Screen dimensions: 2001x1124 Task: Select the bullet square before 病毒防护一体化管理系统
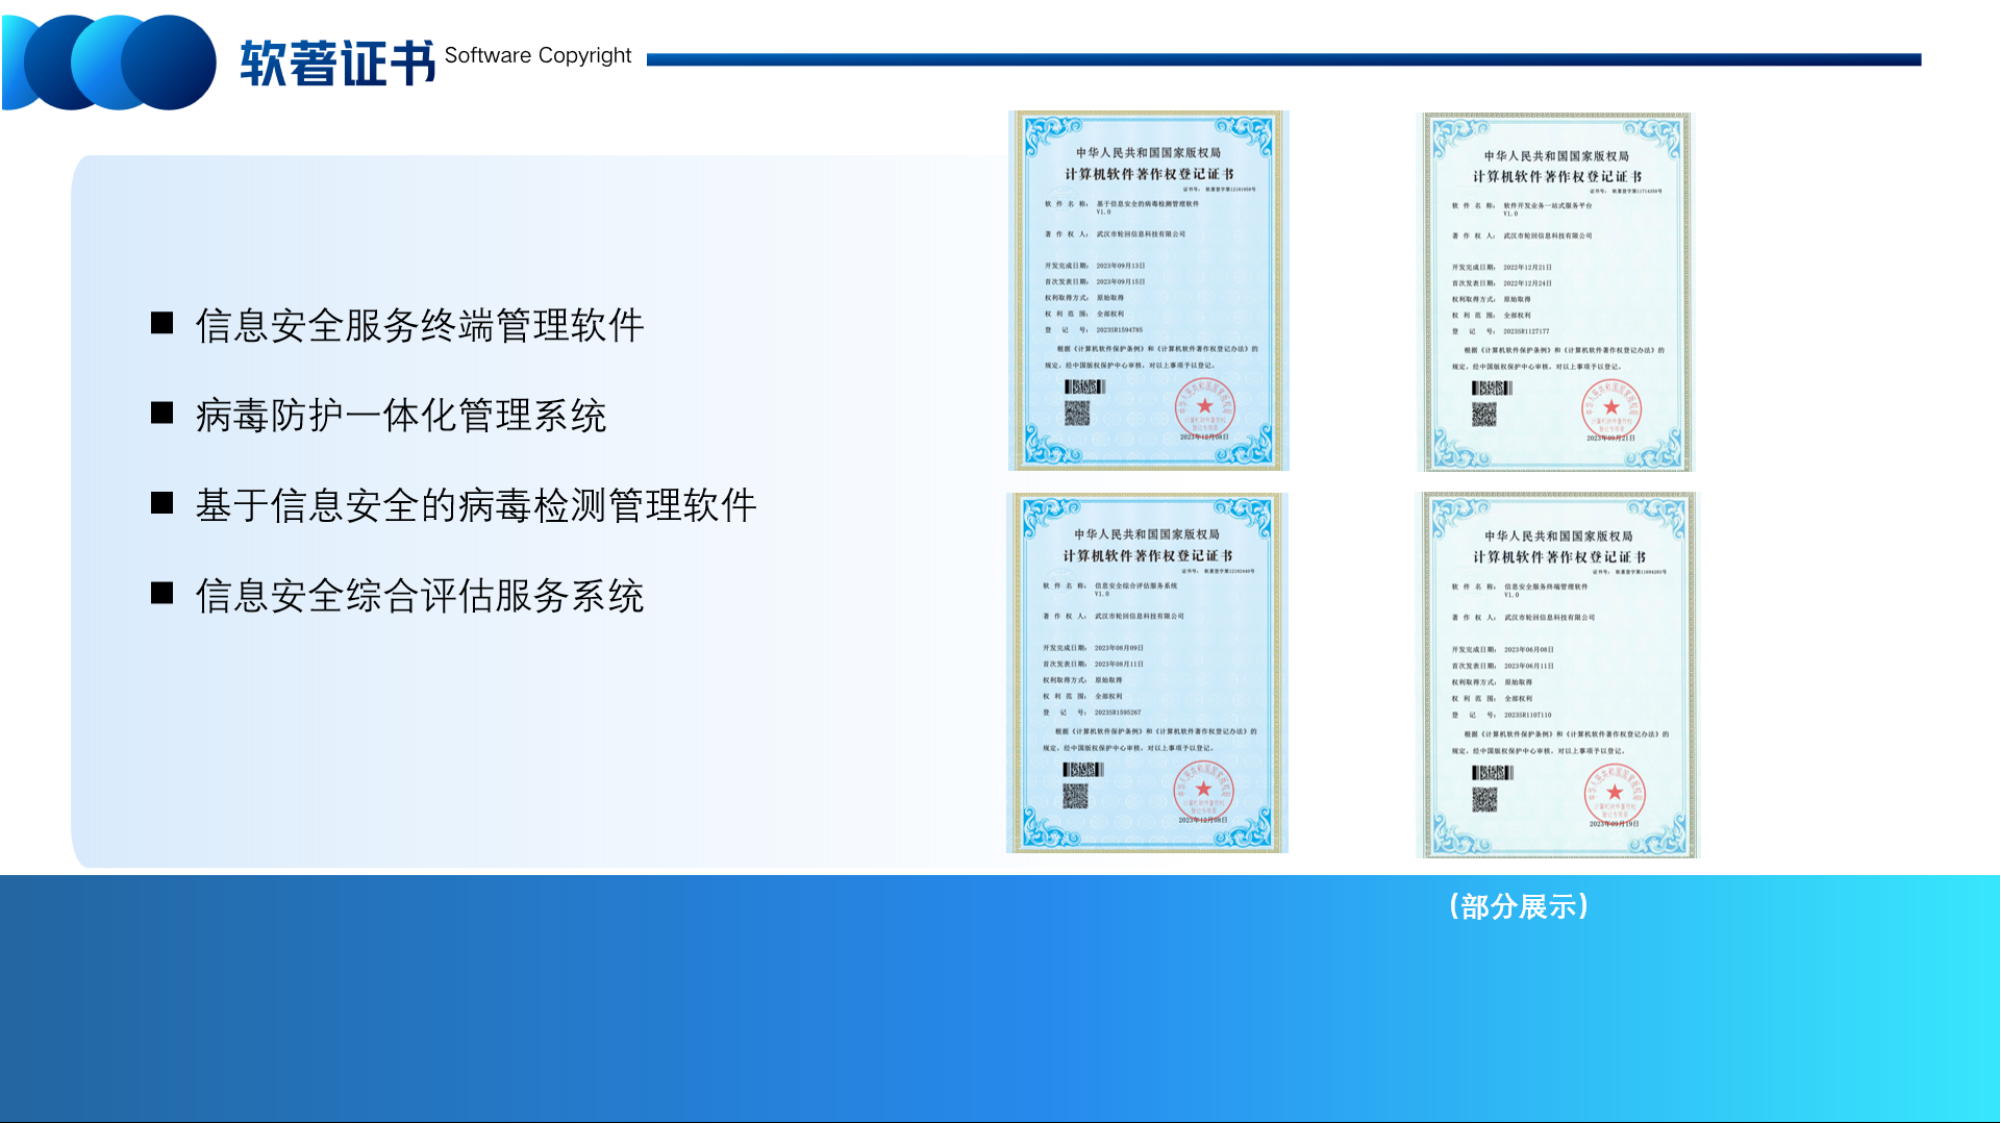coord(162,413)
